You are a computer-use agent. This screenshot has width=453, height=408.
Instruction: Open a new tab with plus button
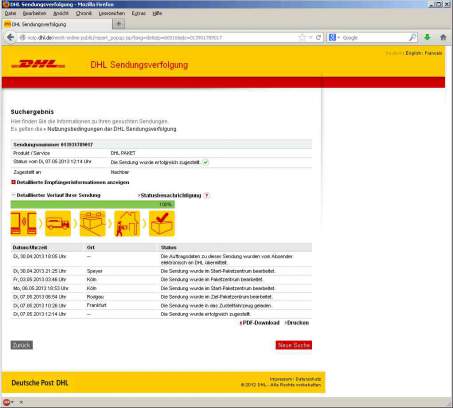click(x=119, y=24)
